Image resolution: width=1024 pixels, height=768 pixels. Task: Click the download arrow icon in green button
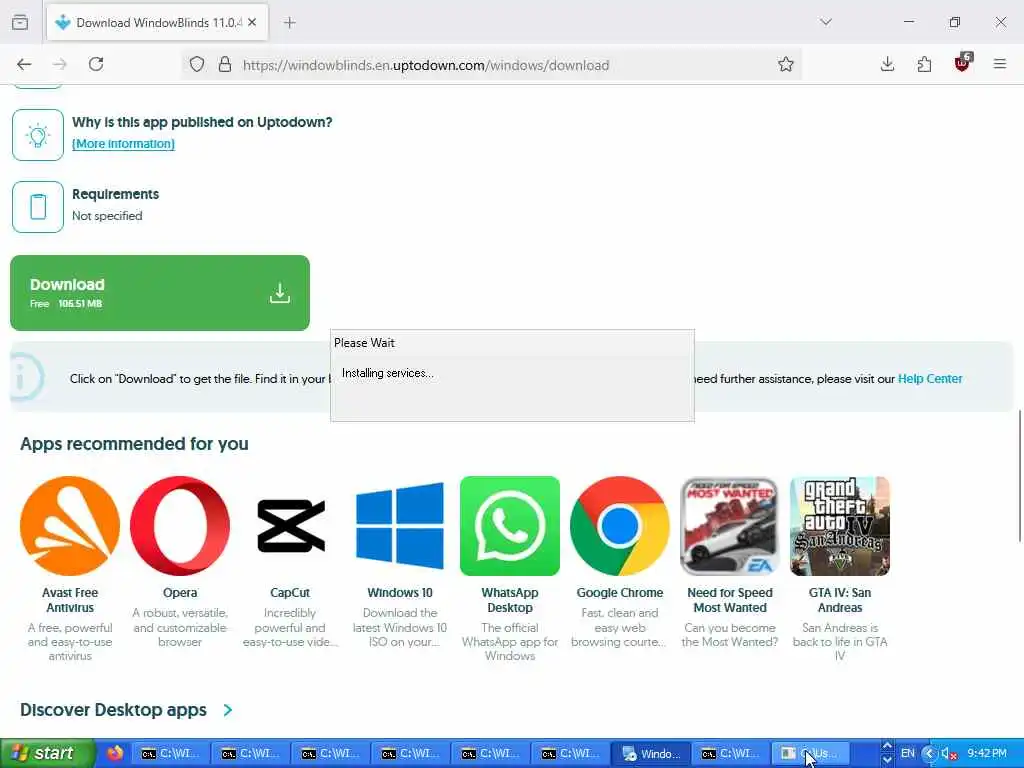[x=280, y=293]
